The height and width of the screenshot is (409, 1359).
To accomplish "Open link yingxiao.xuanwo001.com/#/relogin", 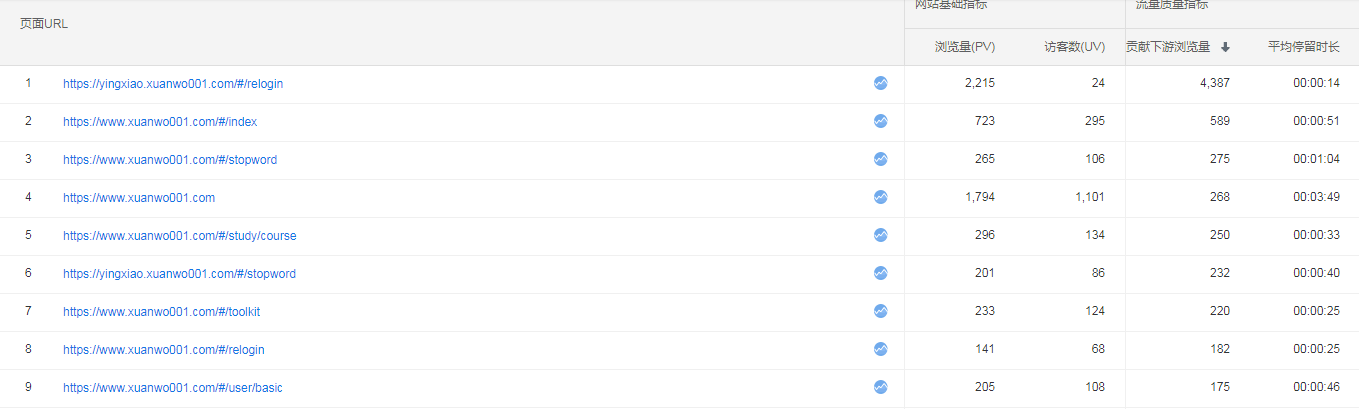I will [173, 84].
